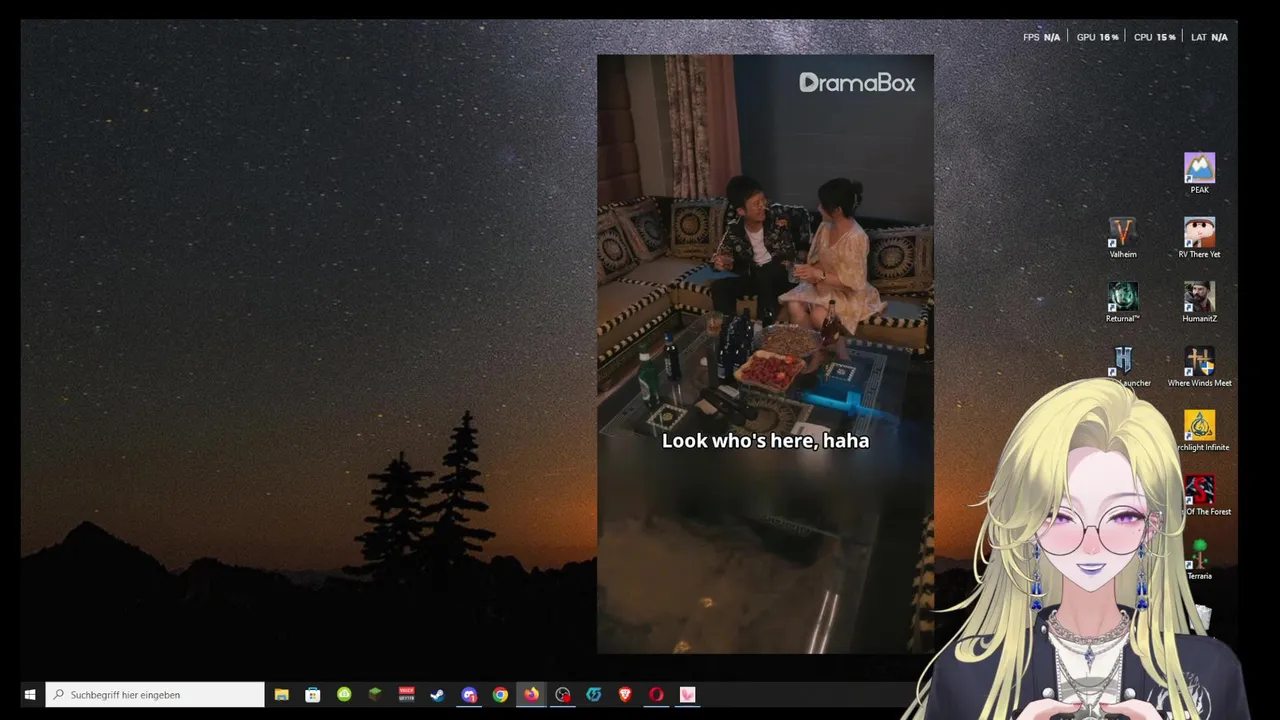The width and height of the screenshot is (1280, 720).
Task: Open the green circular taskbar app
Action: pos(344,694)
